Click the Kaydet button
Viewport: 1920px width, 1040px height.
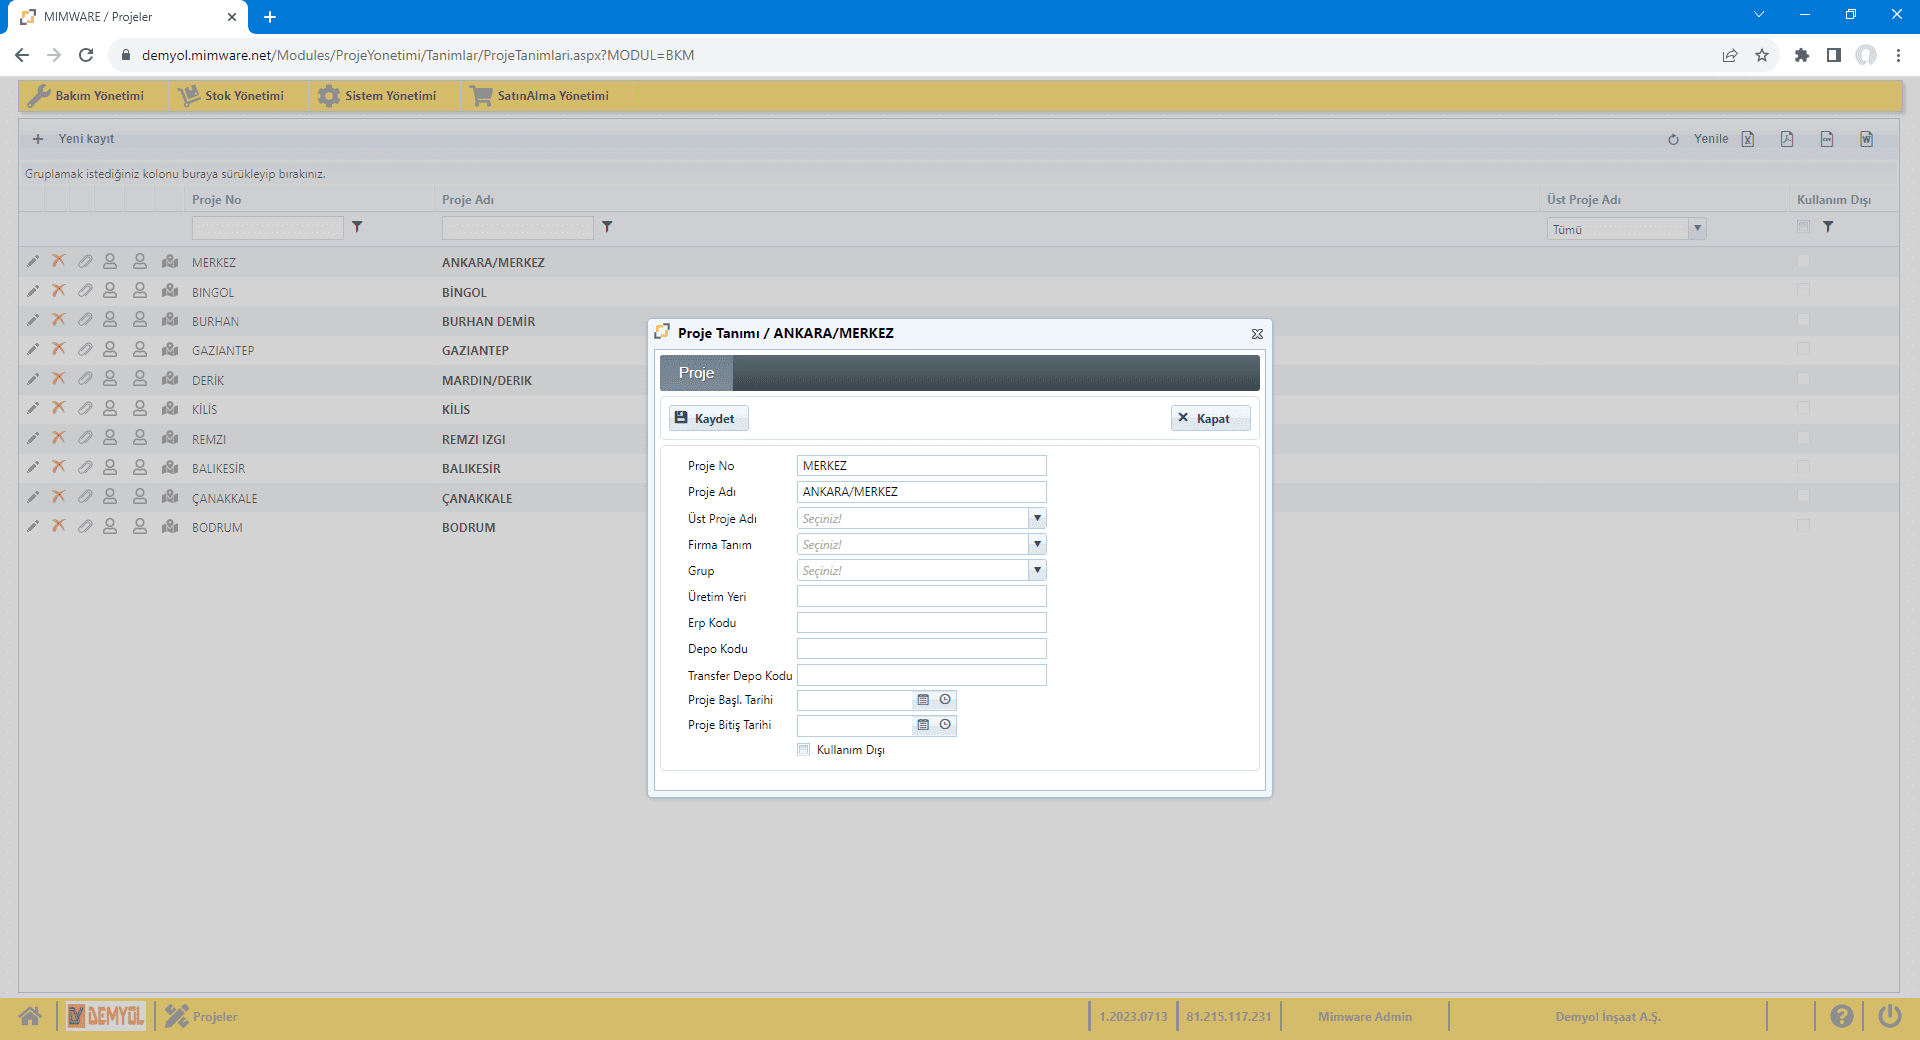tap(707, 418)
